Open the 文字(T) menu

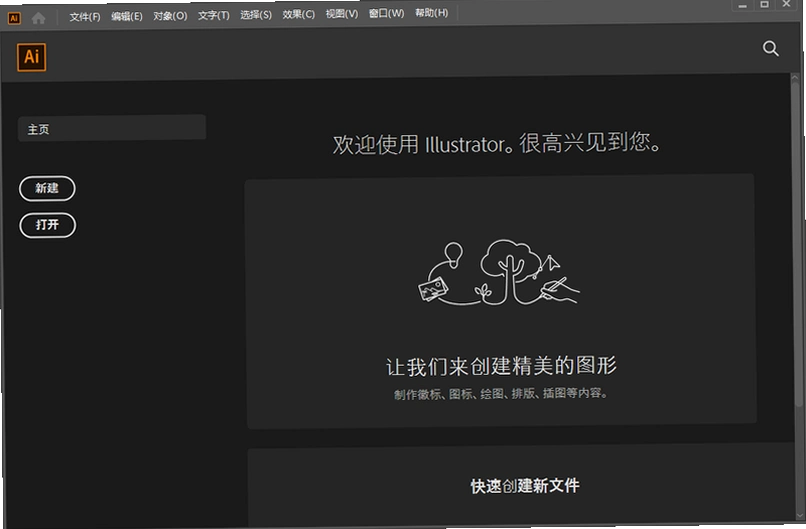coord(214,15)
